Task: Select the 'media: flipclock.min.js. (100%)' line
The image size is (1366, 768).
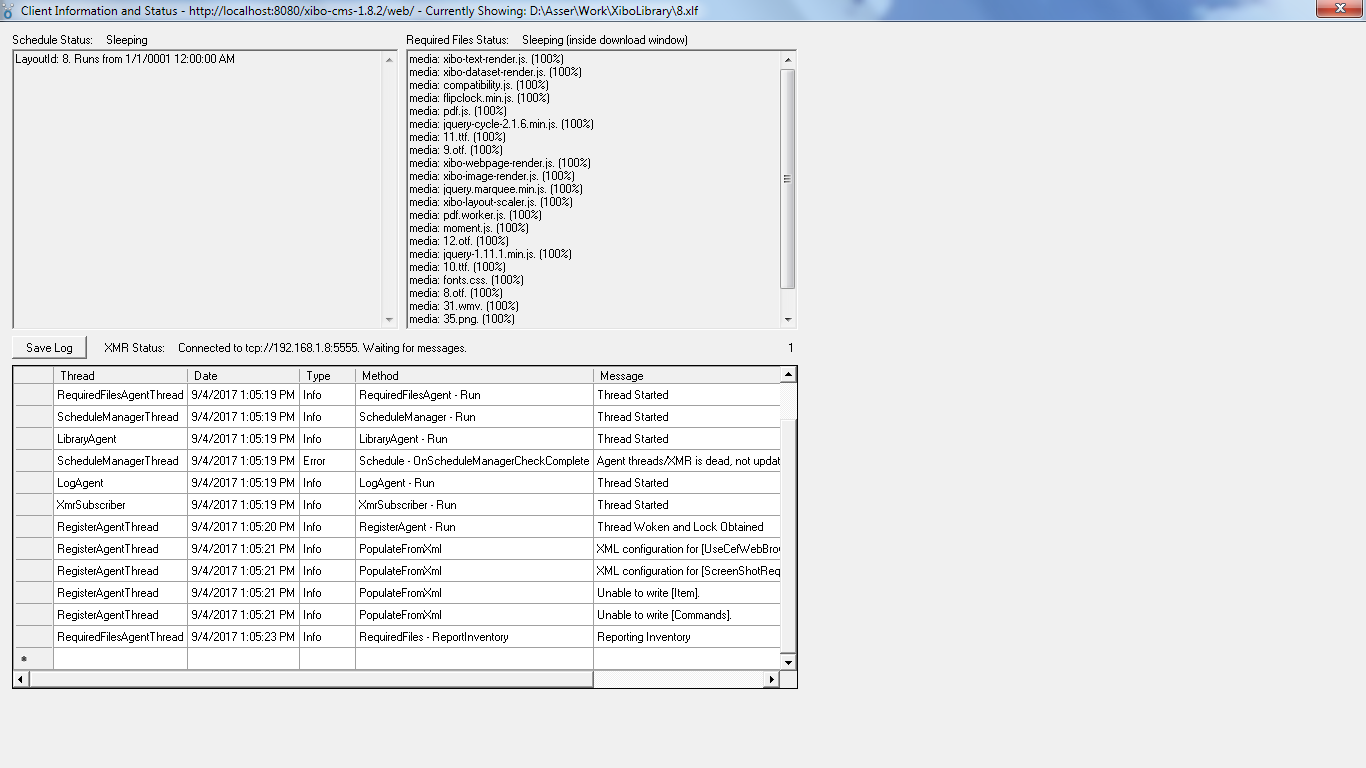Action: 479,98
